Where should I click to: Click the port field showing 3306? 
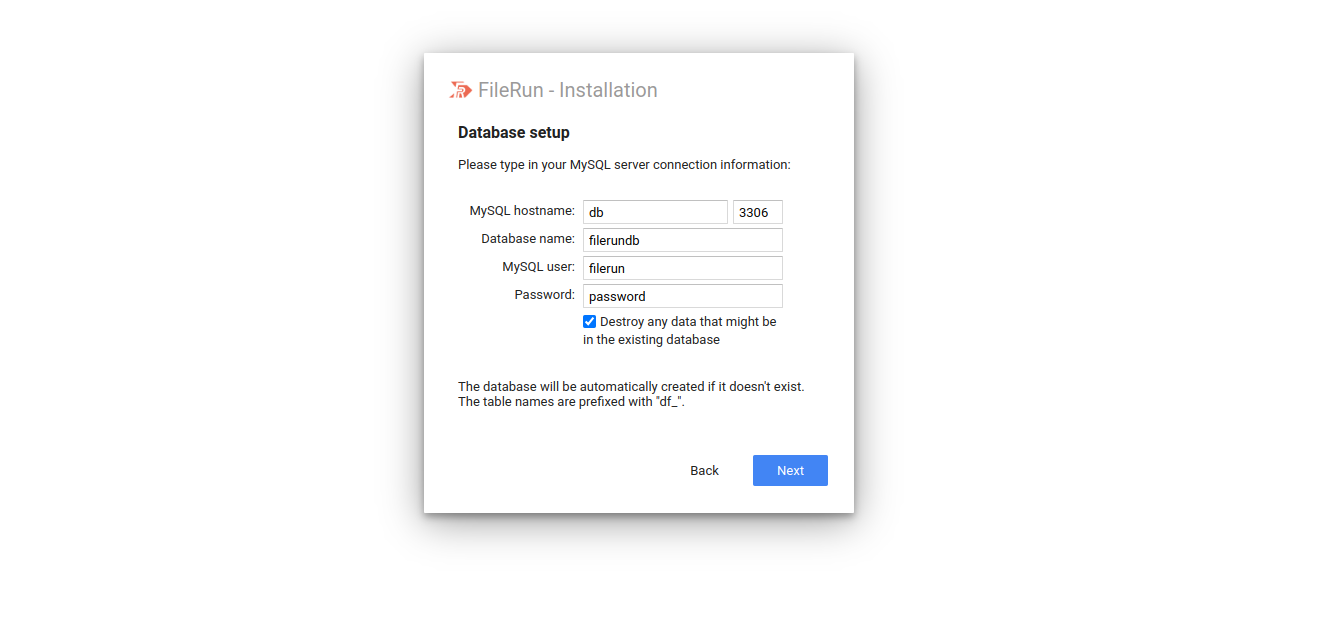click(x=757, y=212)
